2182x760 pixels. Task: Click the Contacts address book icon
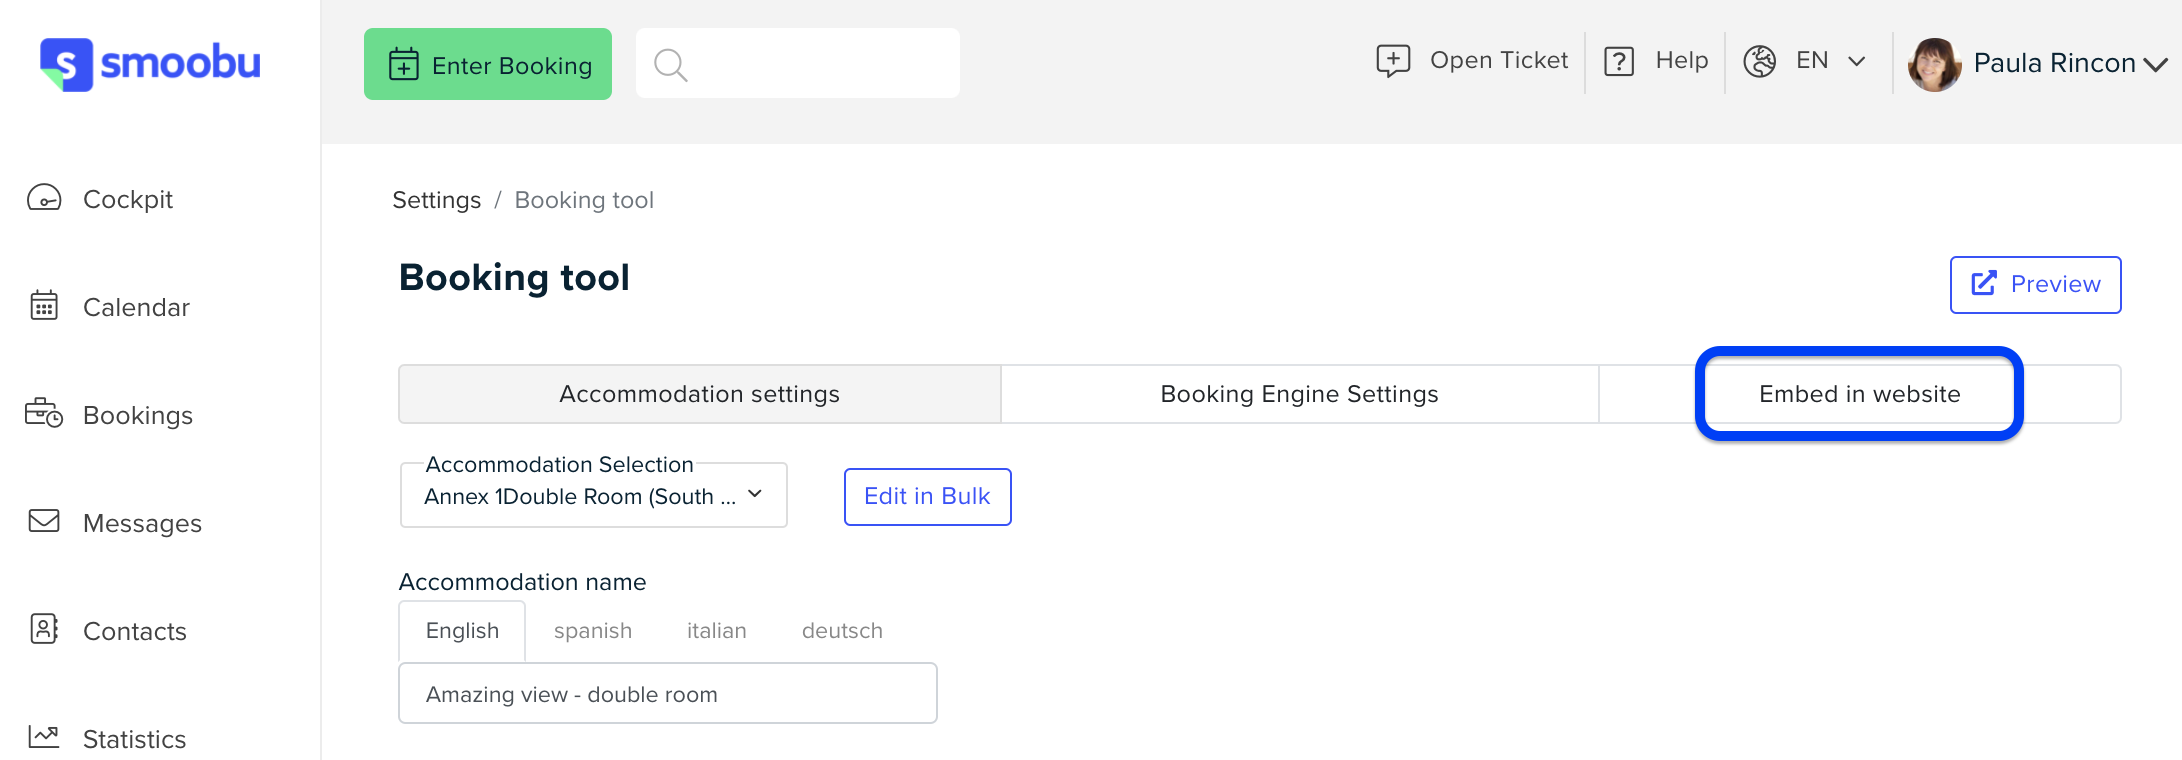pos(44,629)
